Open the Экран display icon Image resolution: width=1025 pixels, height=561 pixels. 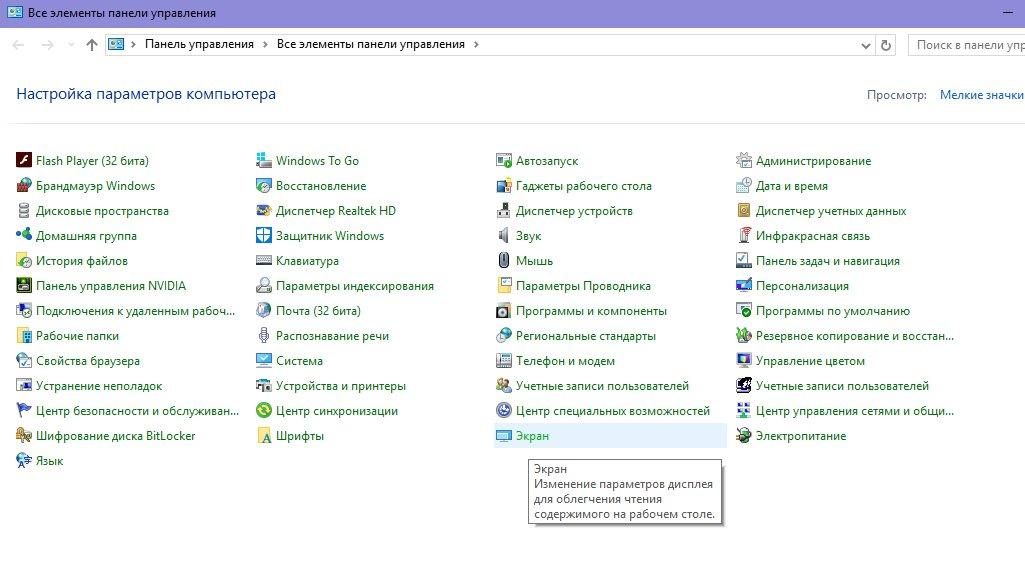(x=504, y=436)
